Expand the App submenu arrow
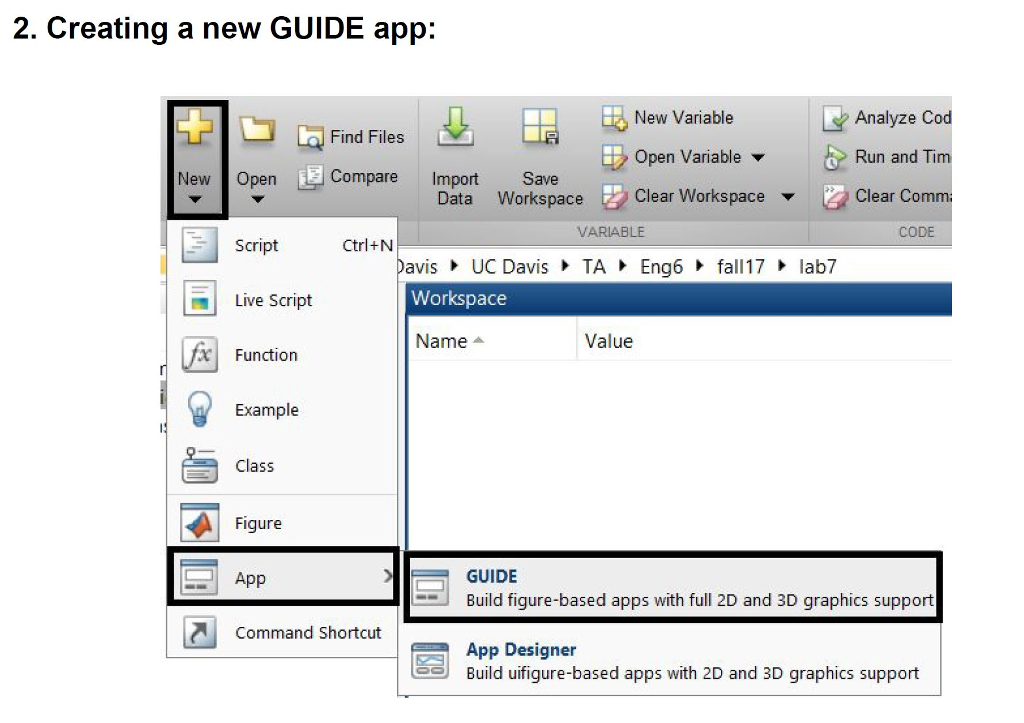Viewport: 1024px width, 723px height. 388,575
